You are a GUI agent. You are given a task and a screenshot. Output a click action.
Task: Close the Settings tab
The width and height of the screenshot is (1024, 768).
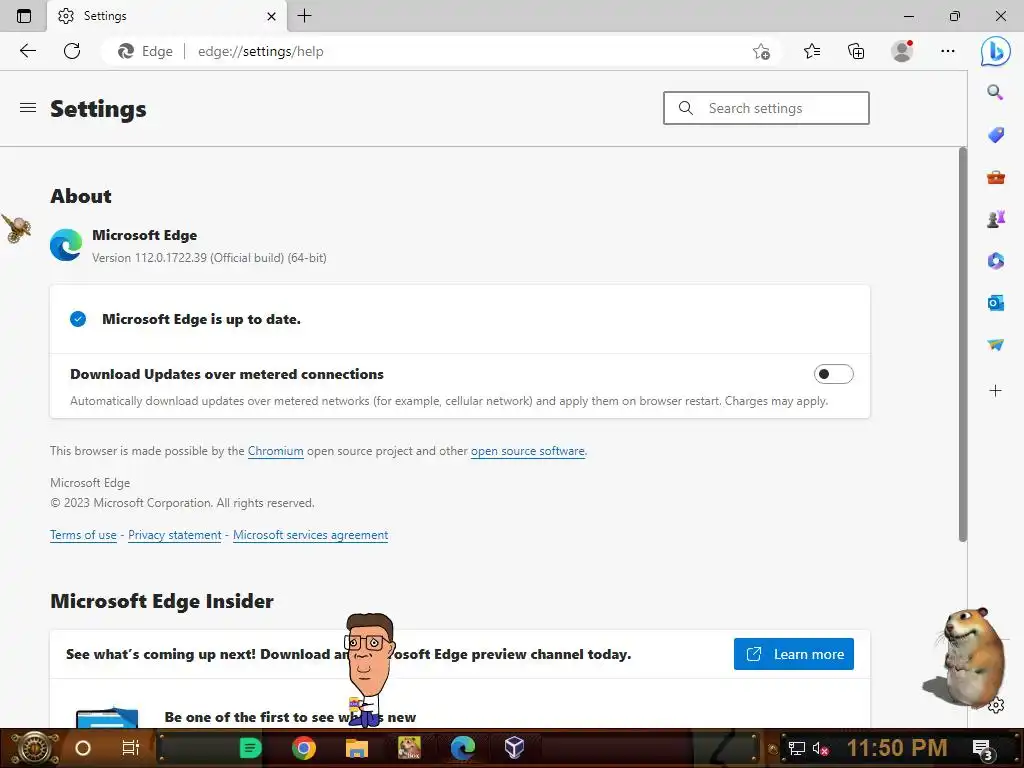[x=272, y=16]
